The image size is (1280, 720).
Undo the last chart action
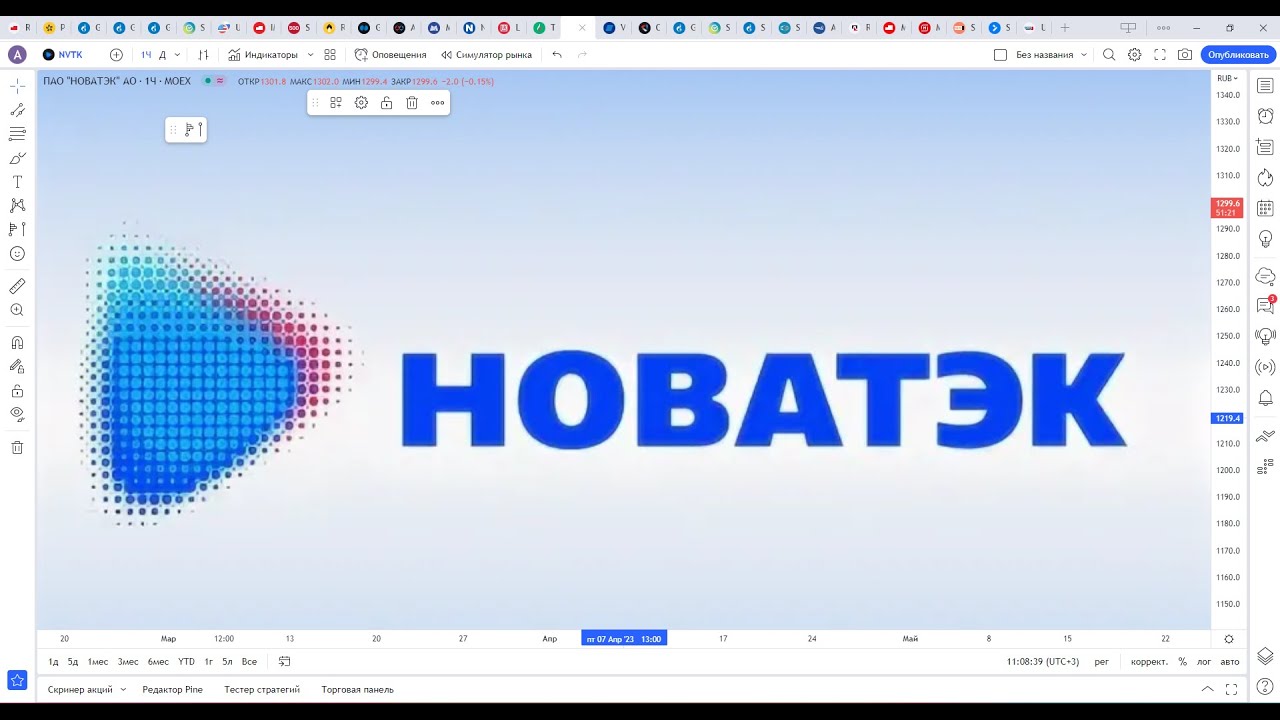(557, 55)
